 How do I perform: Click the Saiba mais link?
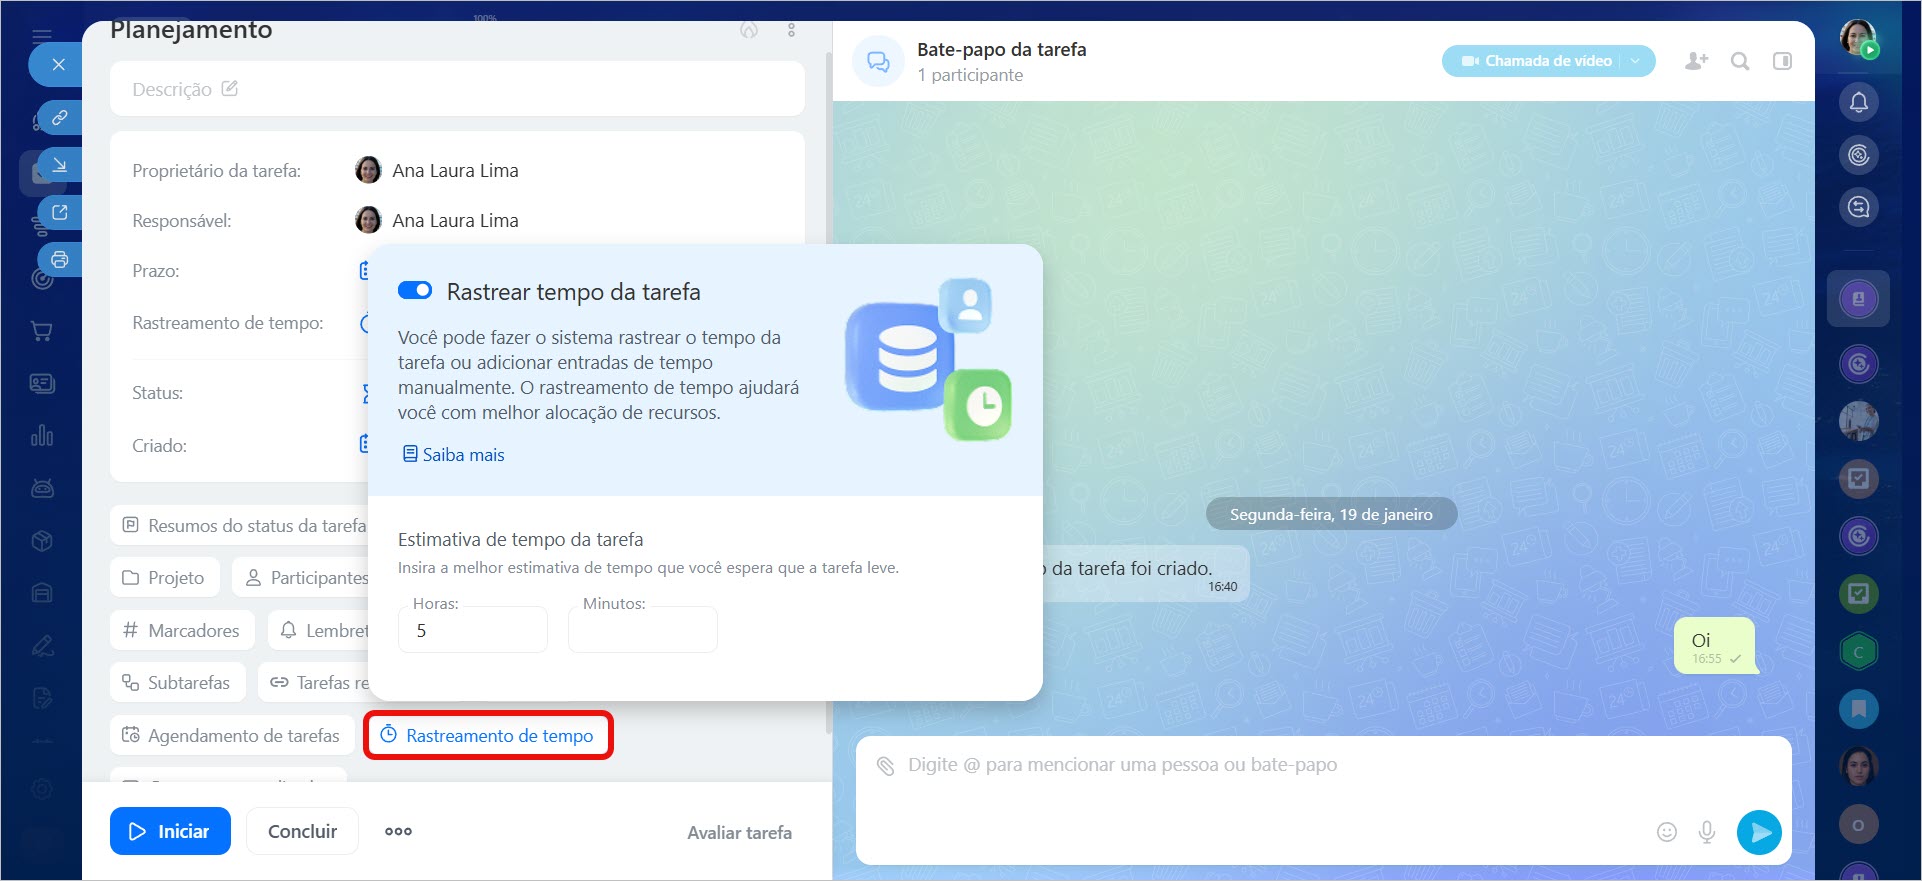453,455
